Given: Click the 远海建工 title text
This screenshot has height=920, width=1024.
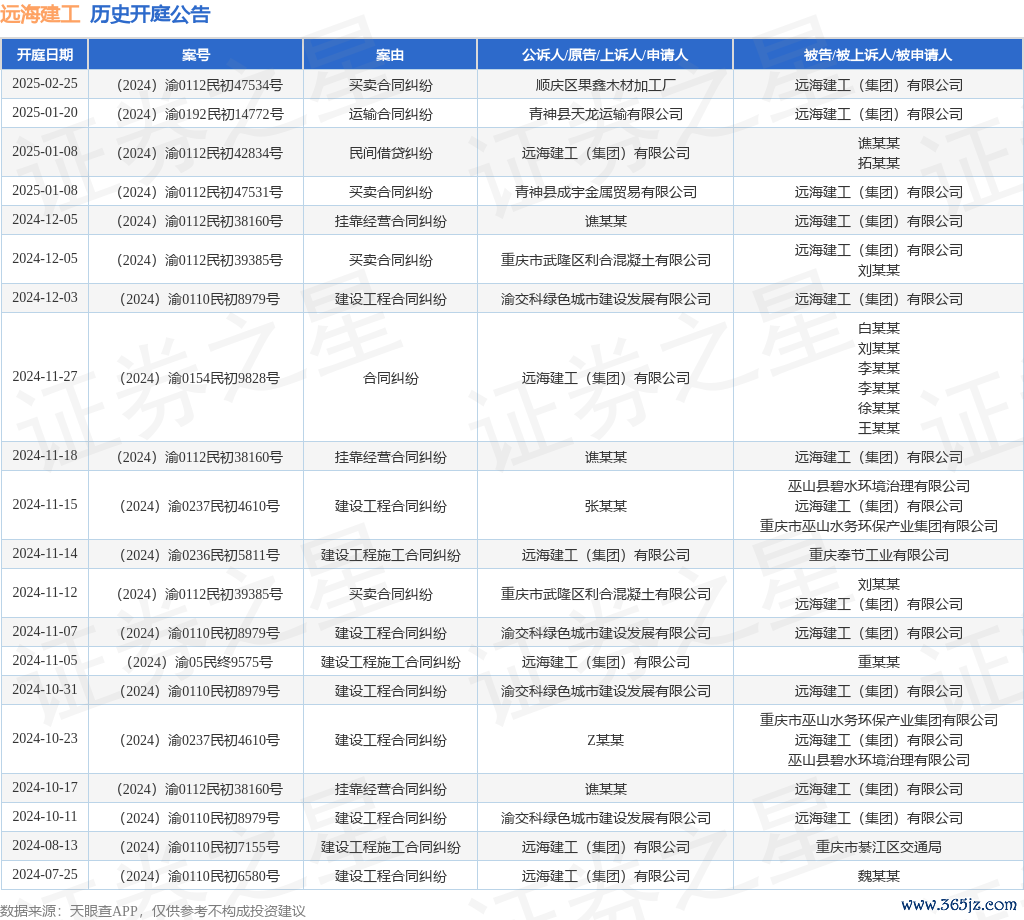Looking at the screenshot, I should click(x=40, y=14).
